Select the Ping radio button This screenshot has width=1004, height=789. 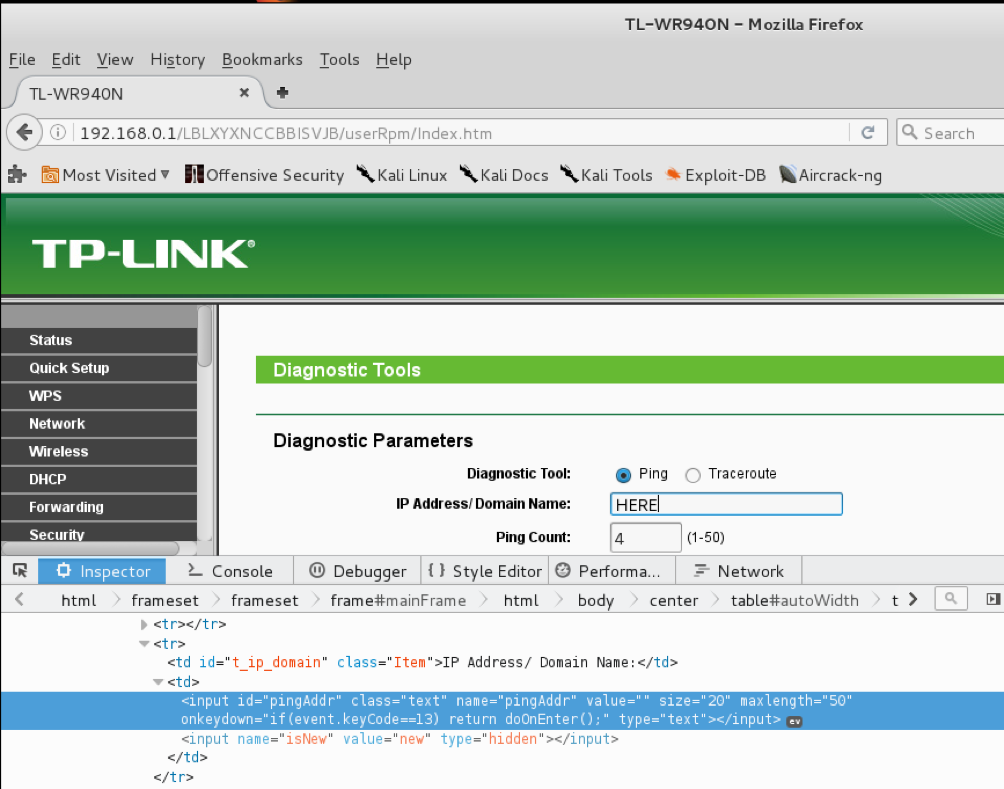[x=622, y=475]
